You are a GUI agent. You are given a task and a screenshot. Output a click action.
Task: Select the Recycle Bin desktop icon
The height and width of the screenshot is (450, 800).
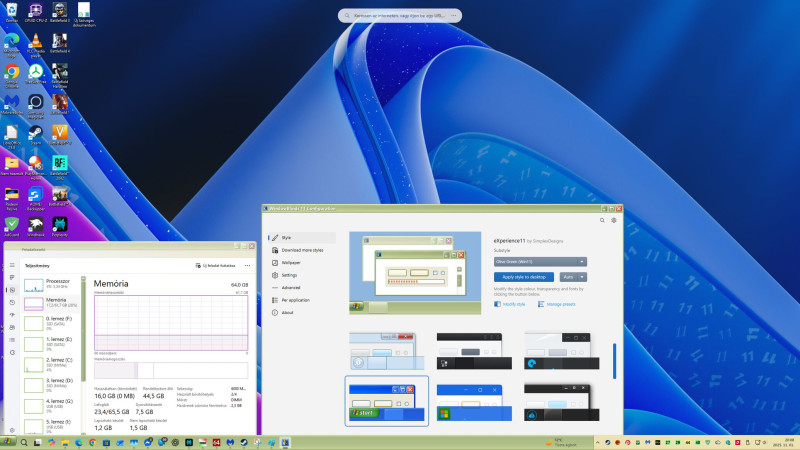coord(12,13)
